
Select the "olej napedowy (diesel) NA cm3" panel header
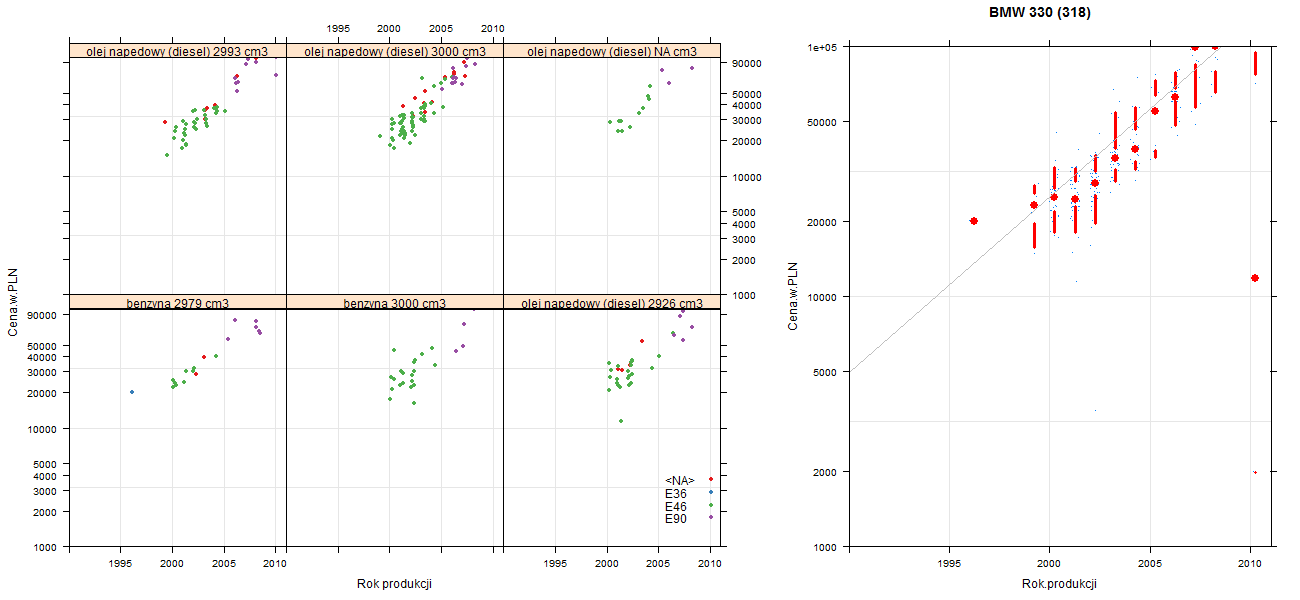click(612, 51)
